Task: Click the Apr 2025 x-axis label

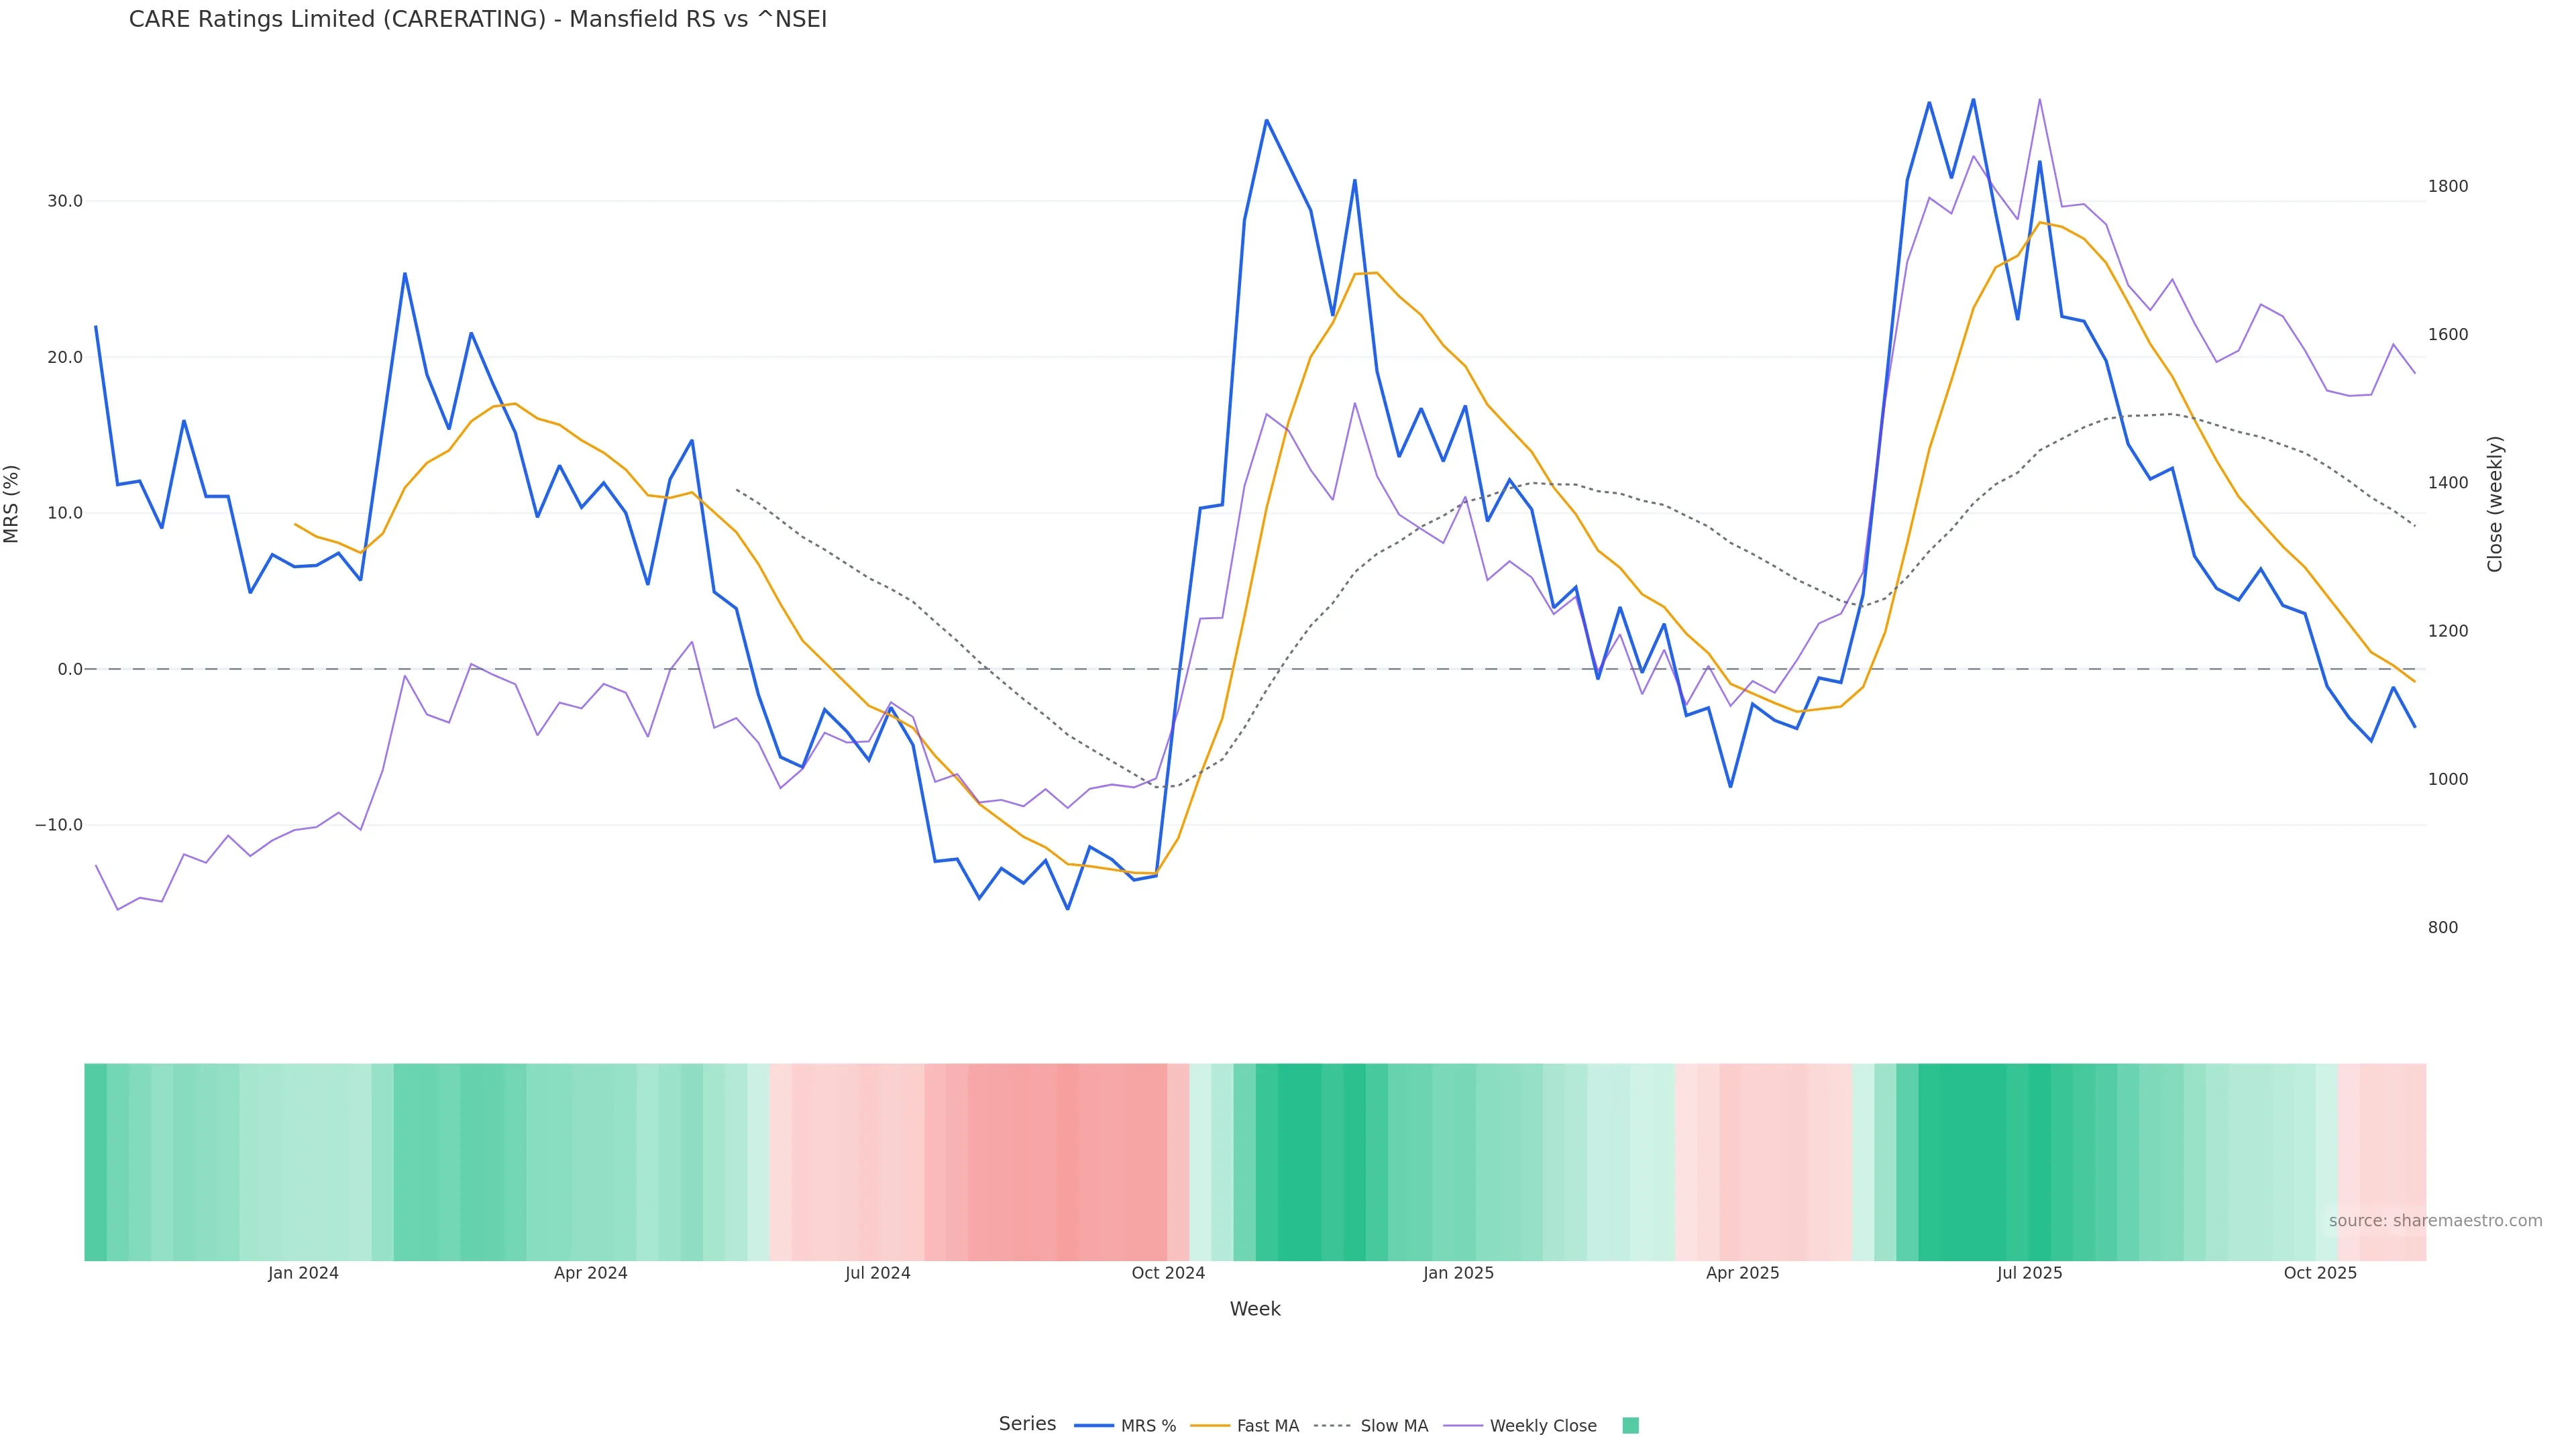Action: point(1742,1273)
